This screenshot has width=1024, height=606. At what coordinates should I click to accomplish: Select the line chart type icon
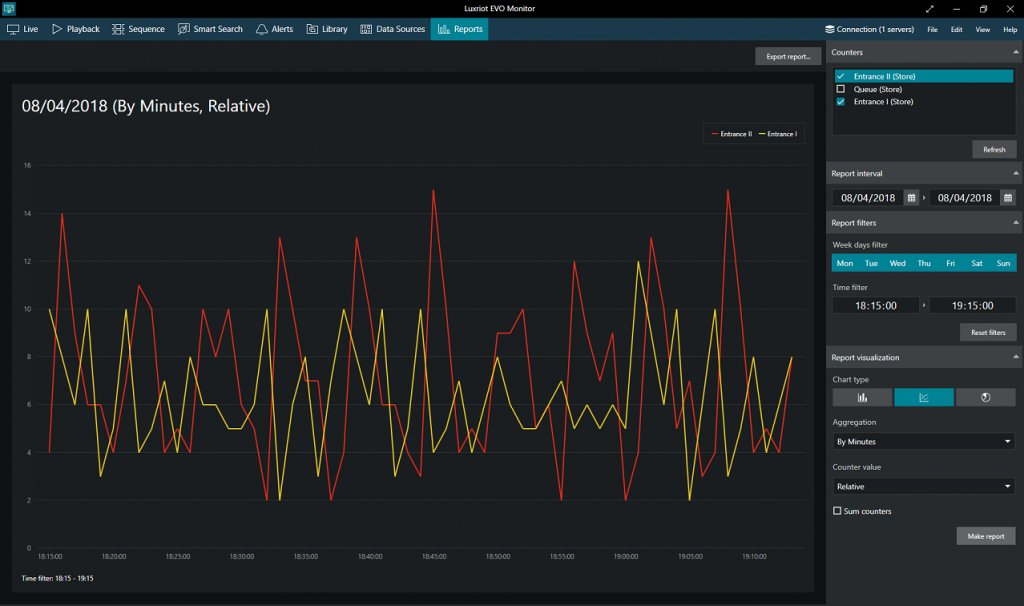tap(923, 397)
